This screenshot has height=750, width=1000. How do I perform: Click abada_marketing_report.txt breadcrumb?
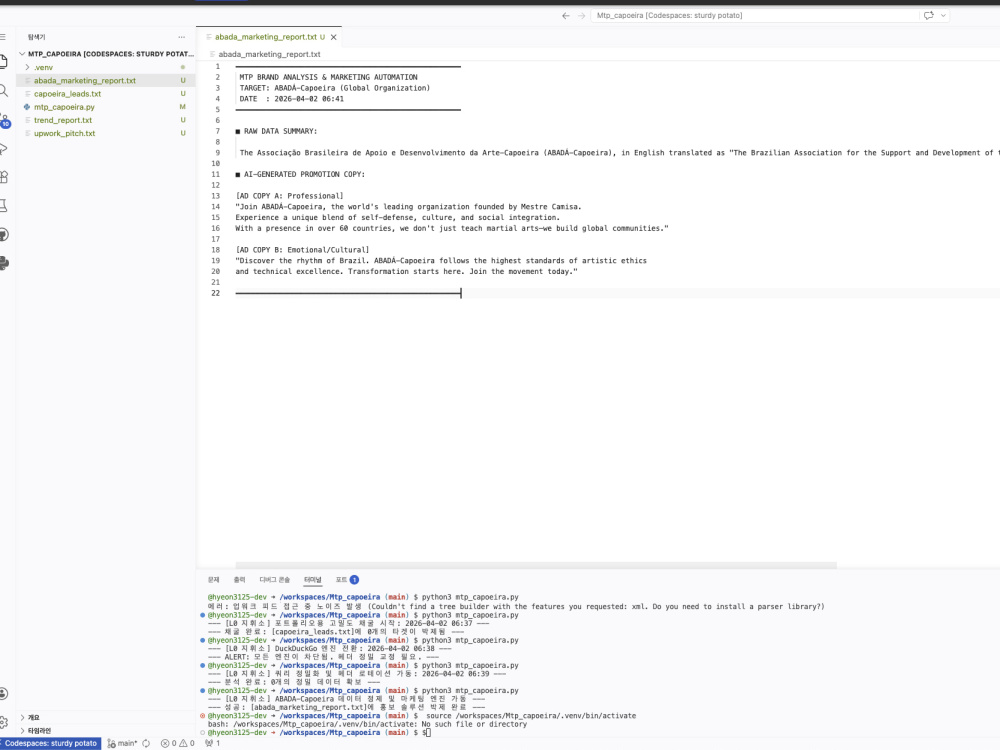(269, 54)
